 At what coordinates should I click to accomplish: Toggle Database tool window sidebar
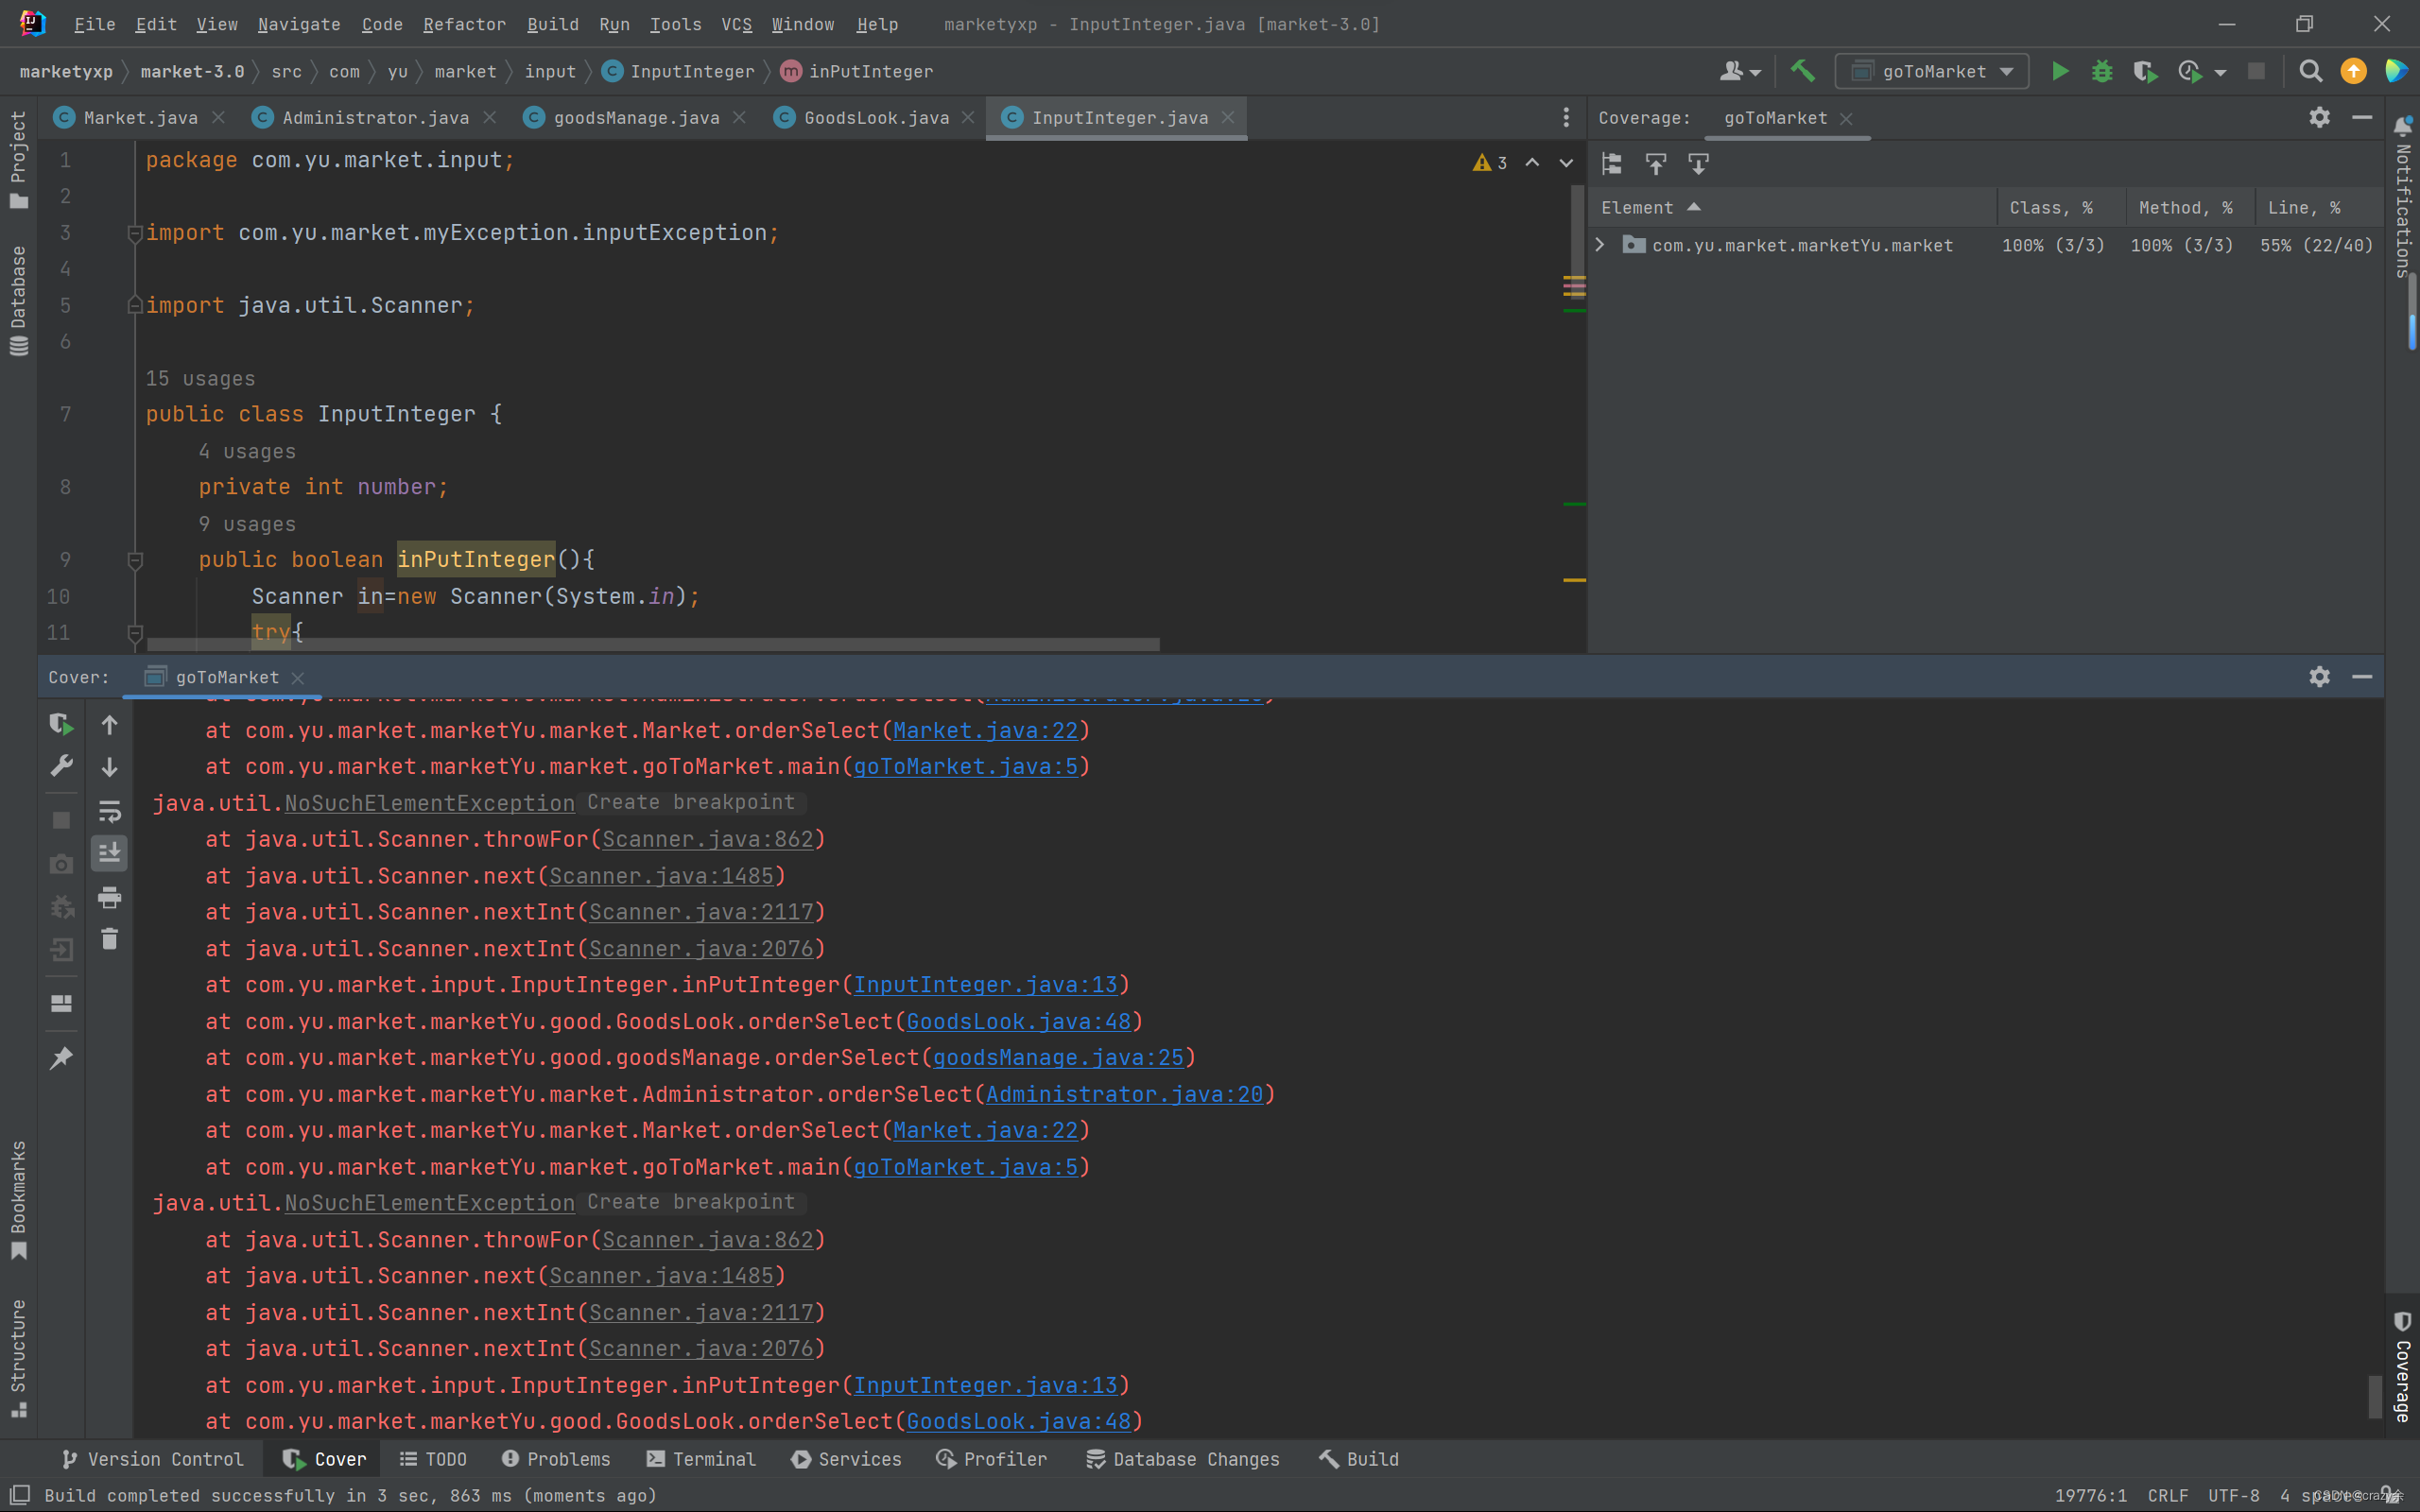pos(18,300)
